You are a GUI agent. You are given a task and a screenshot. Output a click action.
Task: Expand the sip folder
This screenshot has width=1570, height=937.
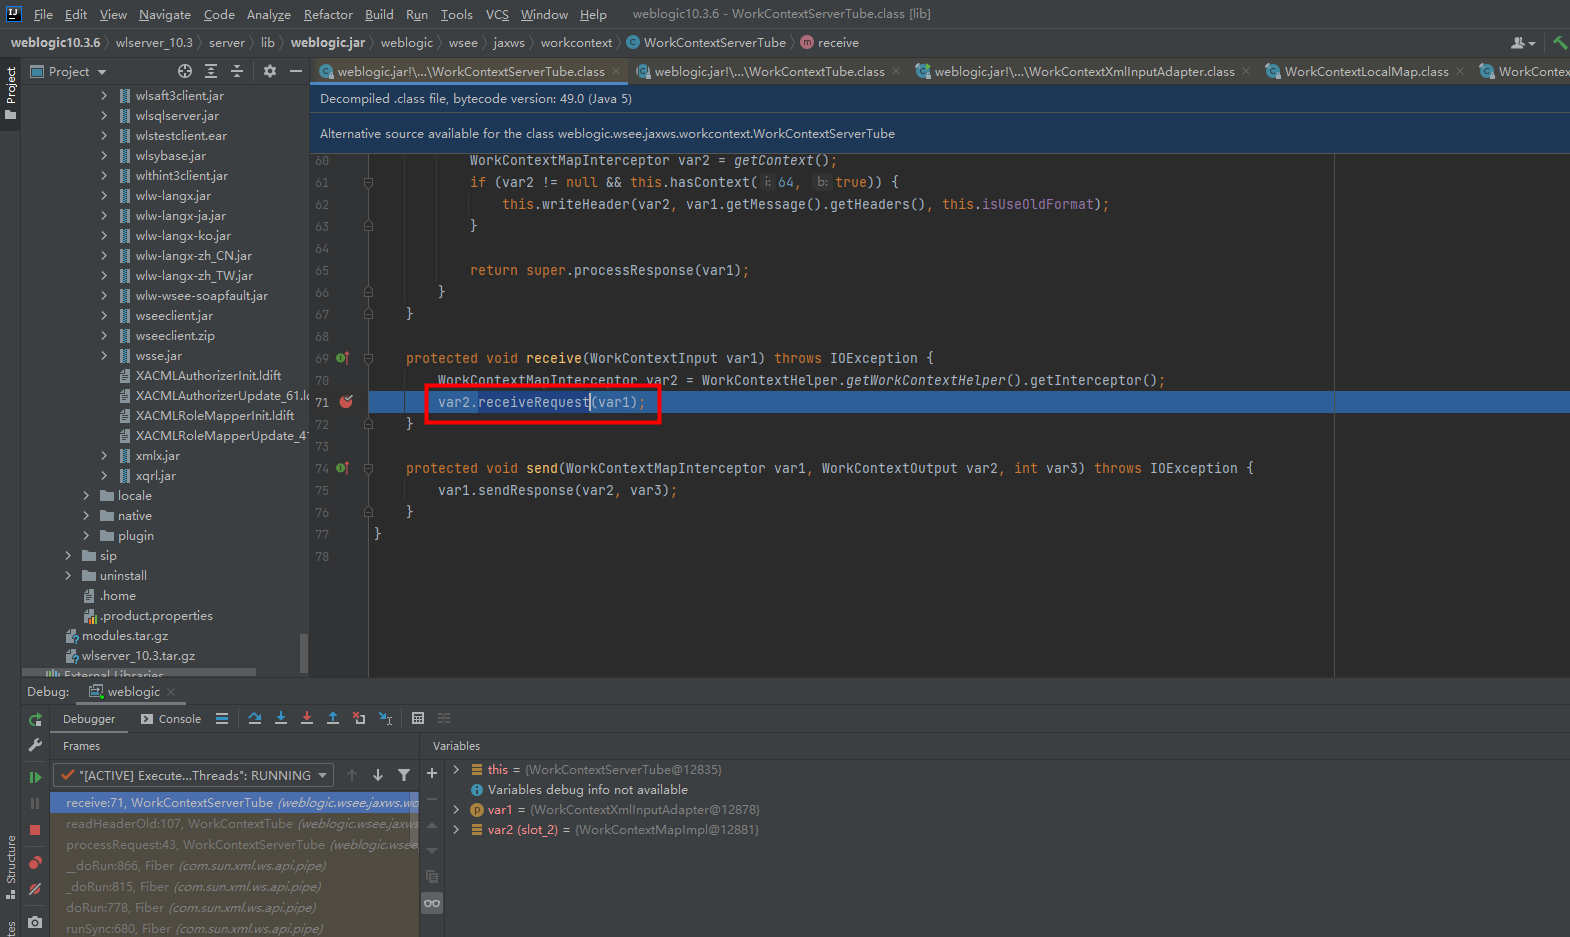(68, 556)
